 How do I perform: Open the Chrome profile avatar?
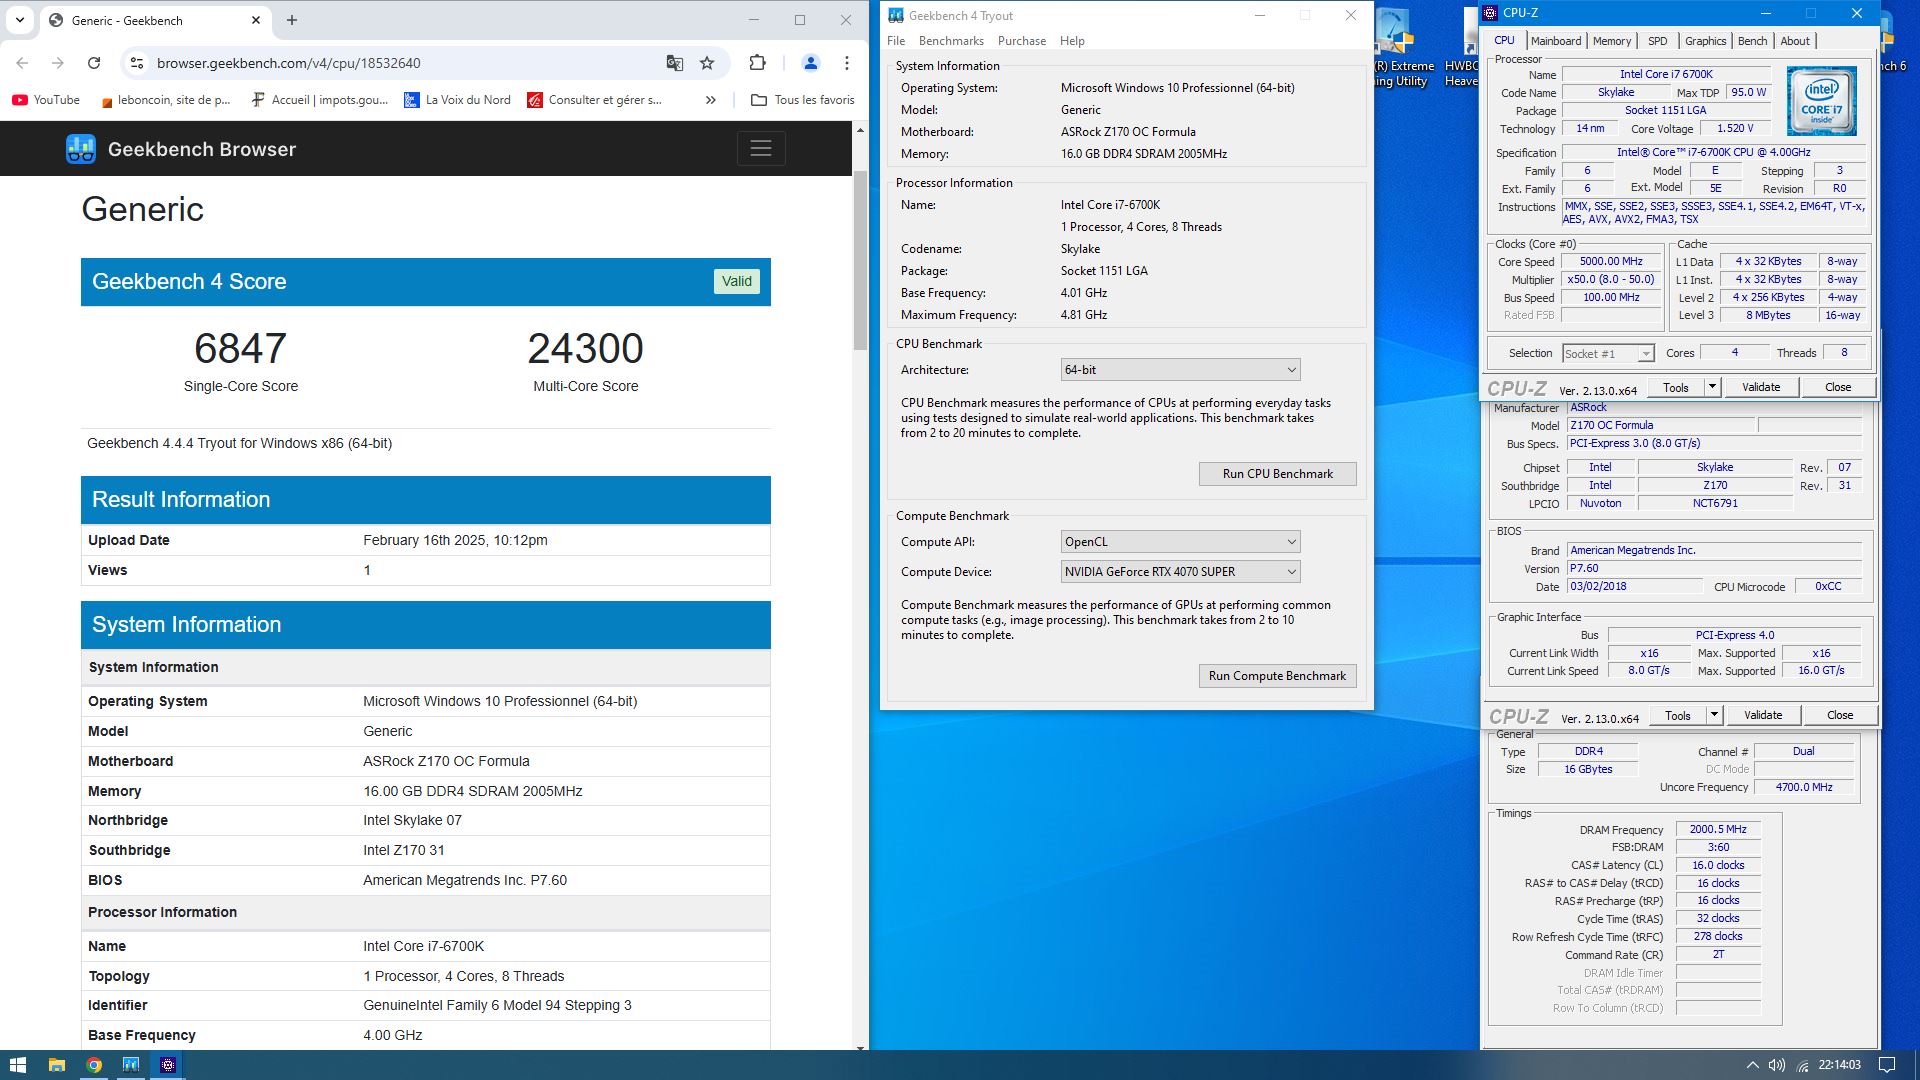(811, 63)
